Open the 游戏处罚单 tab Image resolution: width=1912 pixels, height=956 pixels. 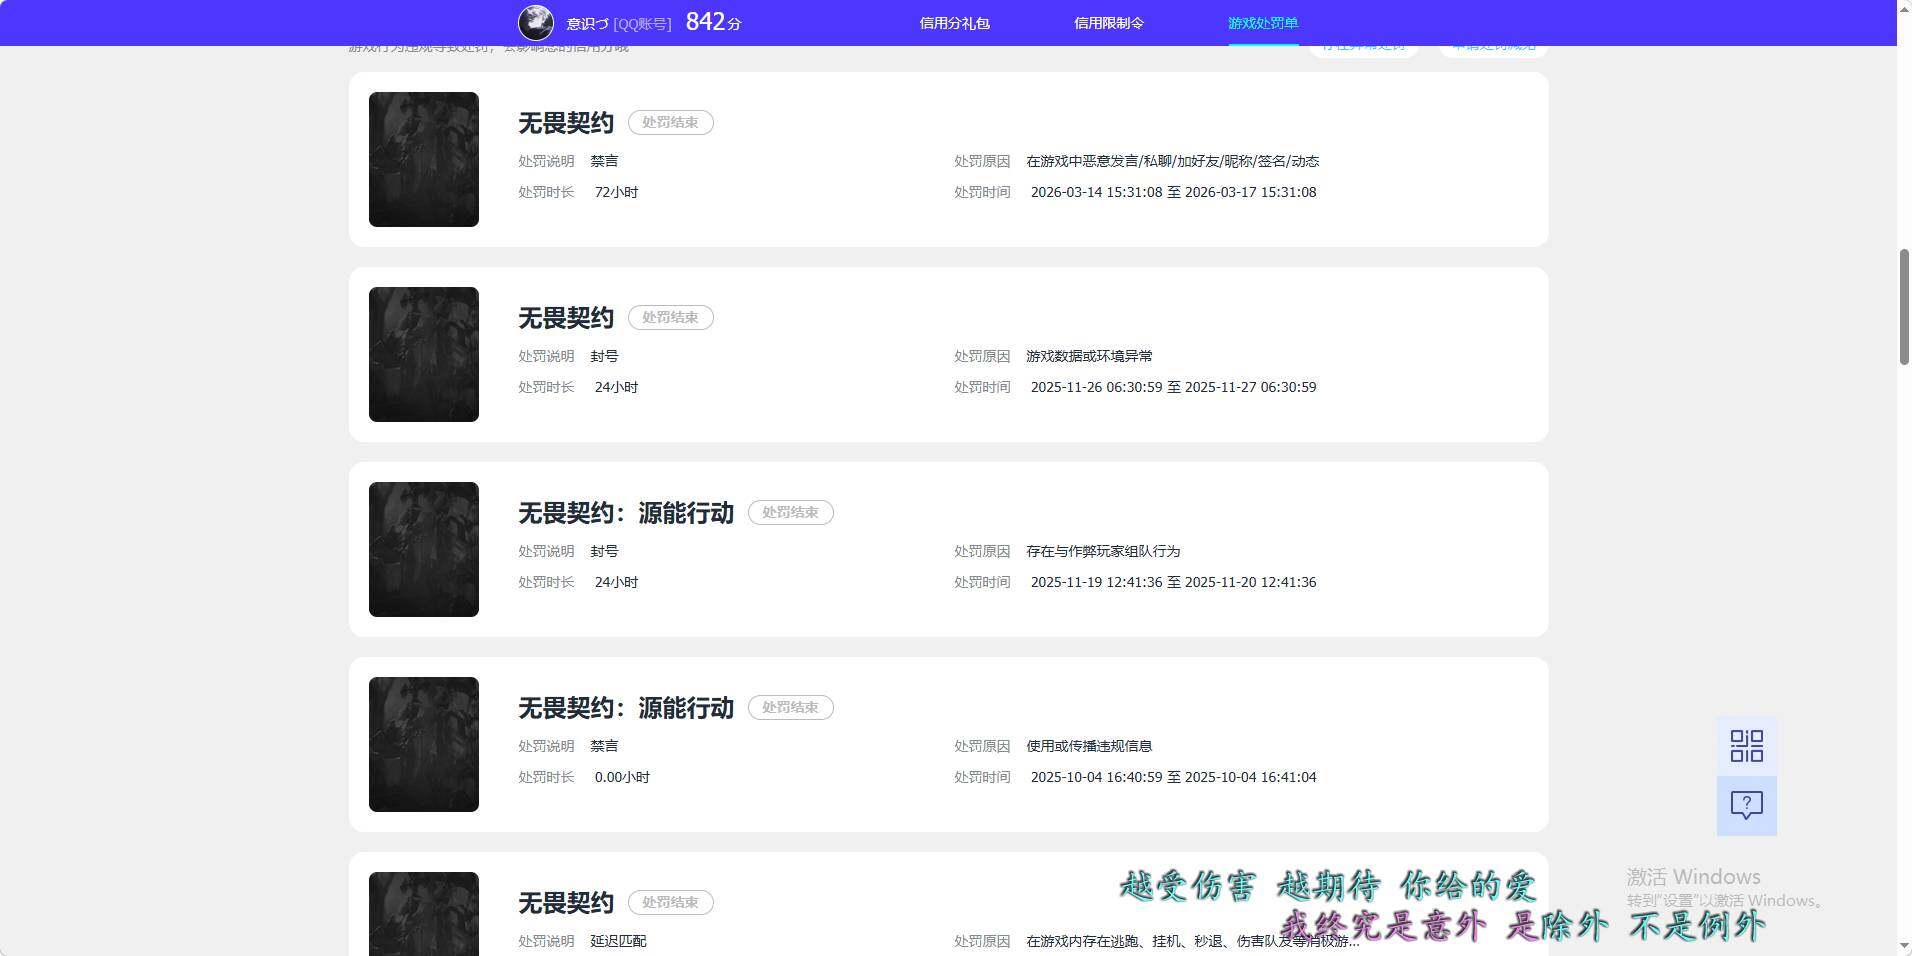point(1263,22)
